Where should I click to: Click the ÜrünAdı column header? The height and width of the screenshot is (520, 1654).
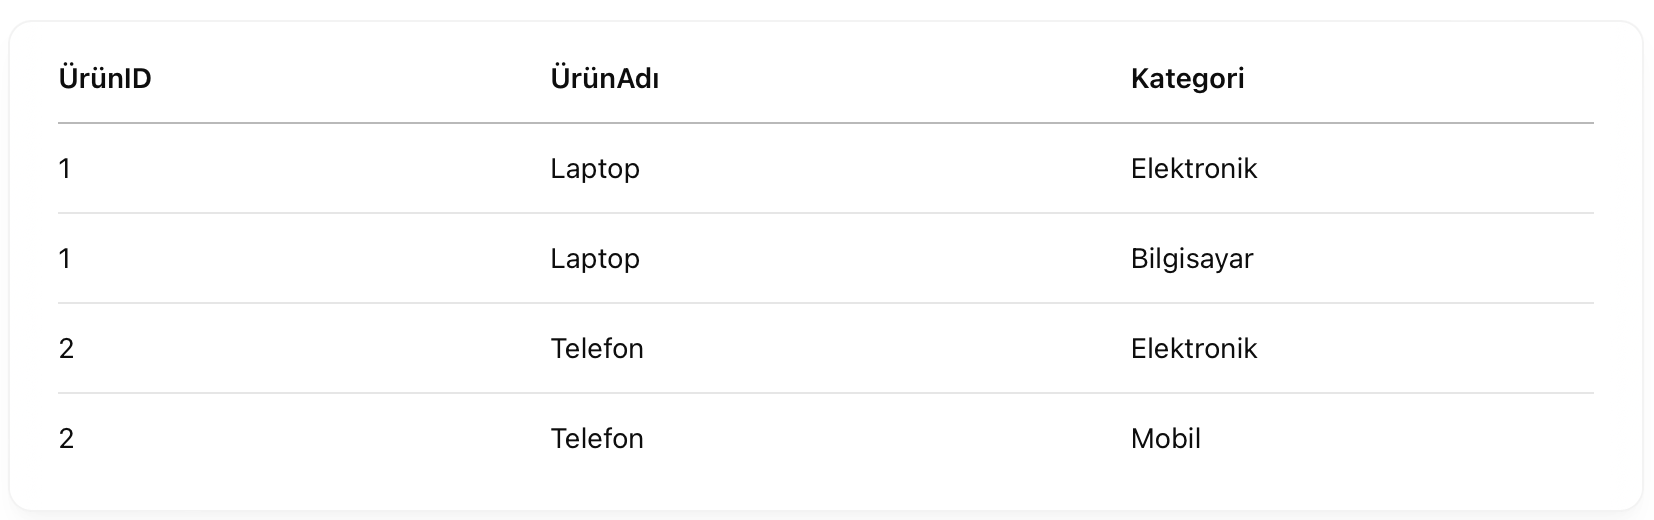coord(604,78)
